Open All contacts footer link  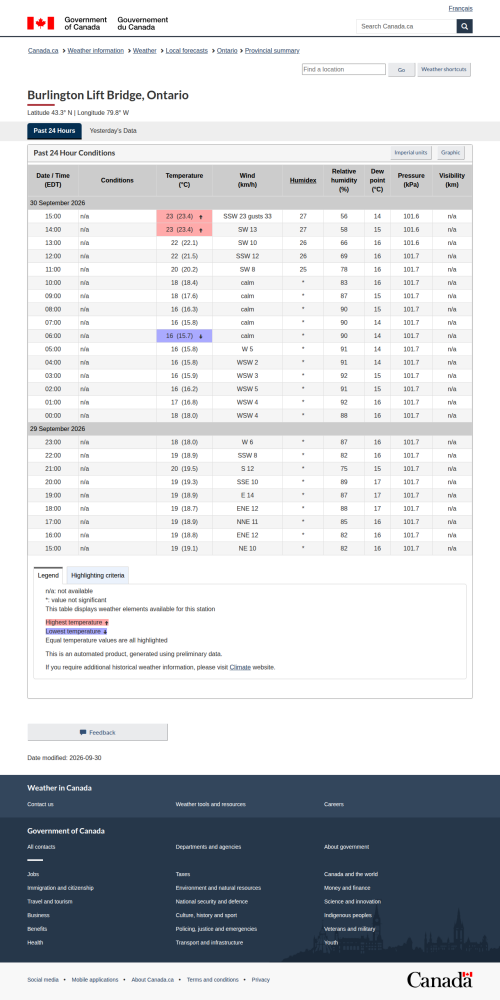(41, 847)
